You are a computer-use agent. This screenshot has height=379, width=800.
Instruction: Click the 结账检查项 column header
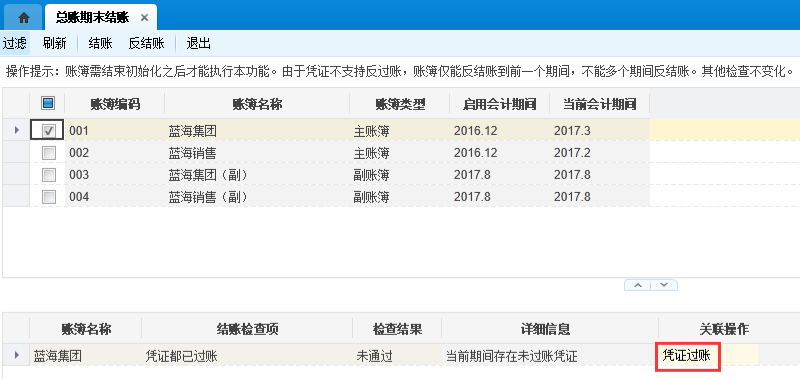247,329
